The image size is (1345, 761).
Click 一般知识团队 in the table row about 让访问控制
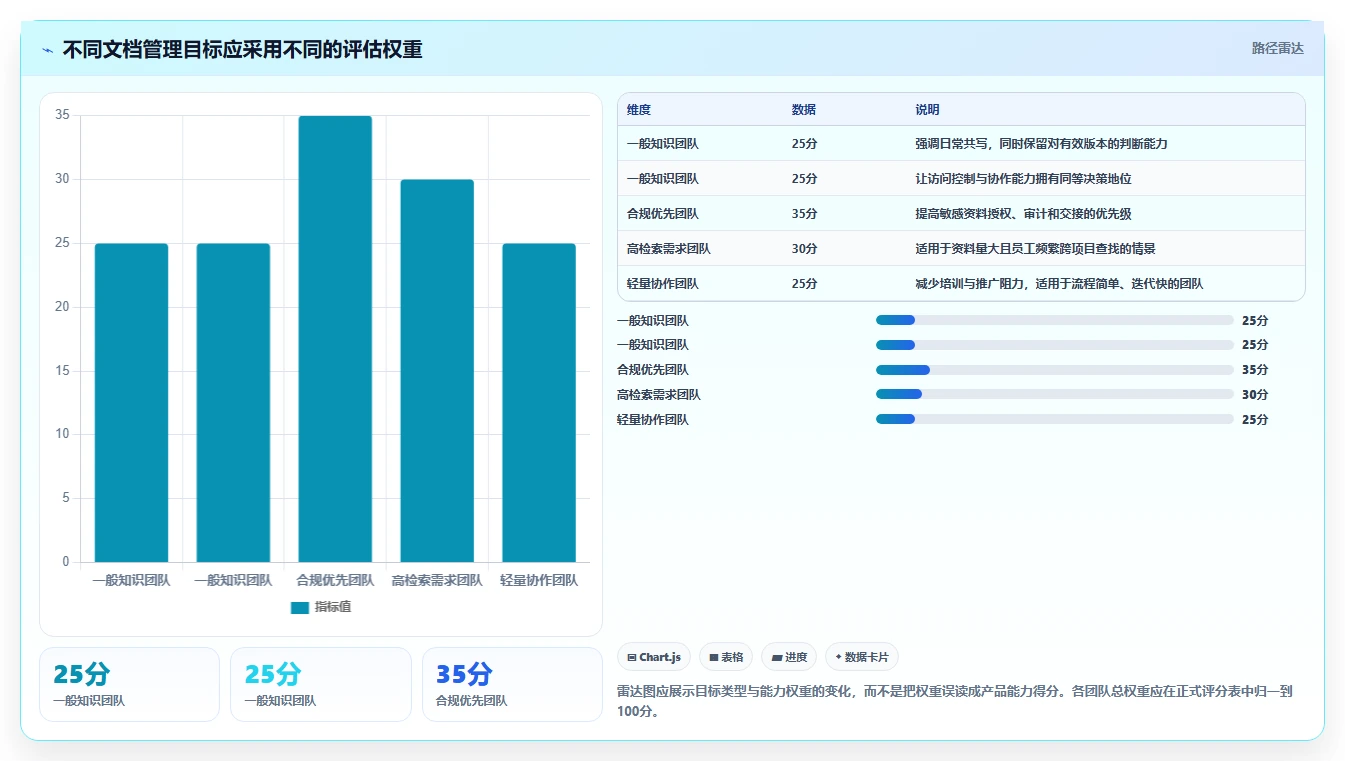point(663,179)
